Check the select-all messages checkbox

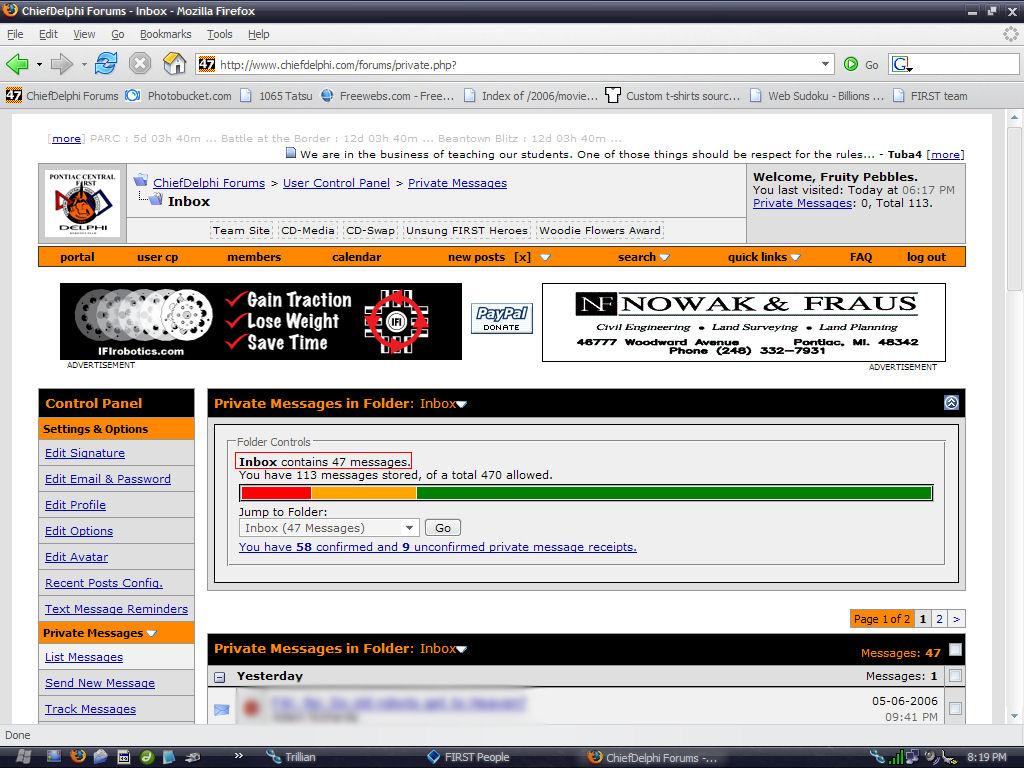955,649
